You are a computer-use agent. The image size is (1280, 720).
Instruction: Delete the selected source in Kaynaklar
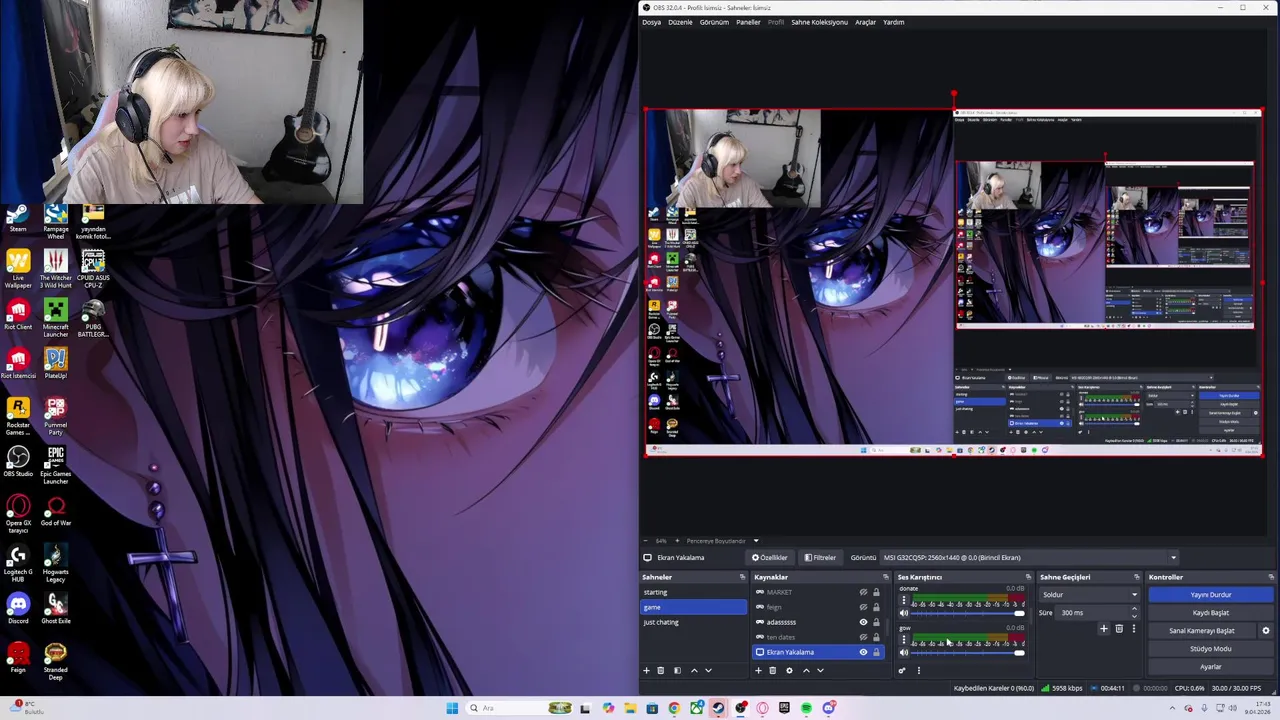772,670
